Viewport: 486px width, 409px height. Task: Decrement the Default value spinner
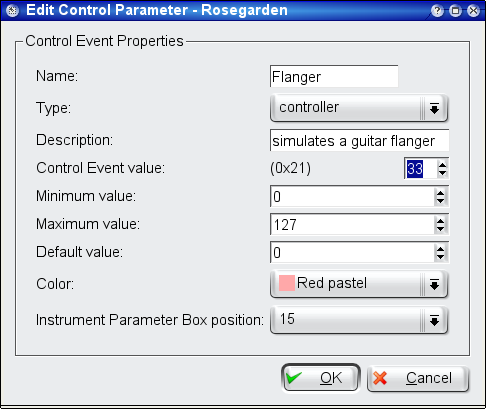[440, 257]
